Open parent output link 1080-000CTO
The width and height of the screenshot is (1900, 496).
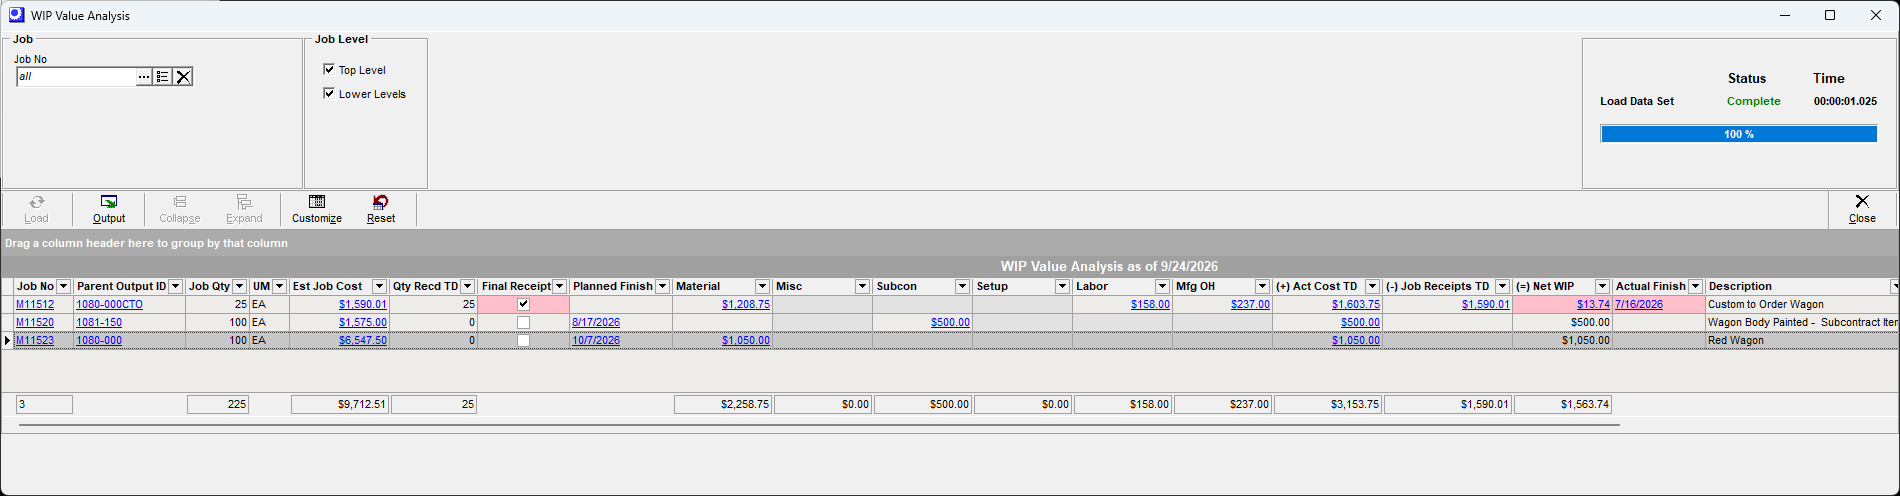pyautogui.click(x=110, y=305)
